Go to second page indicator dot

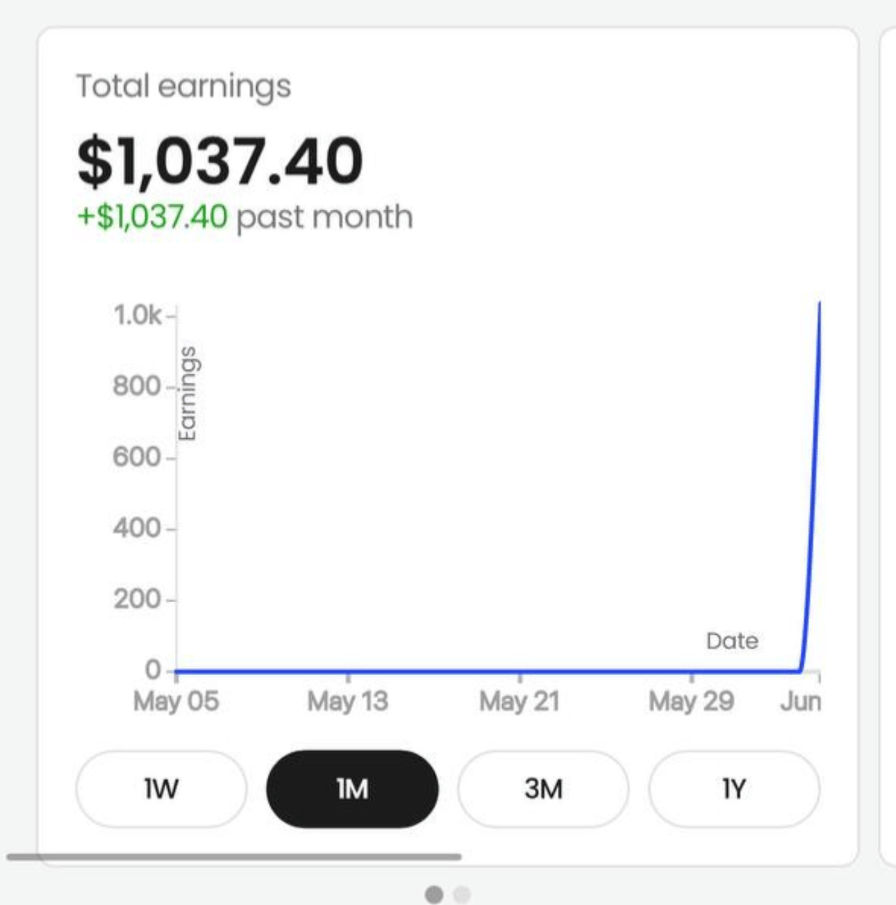coord(461,894)
